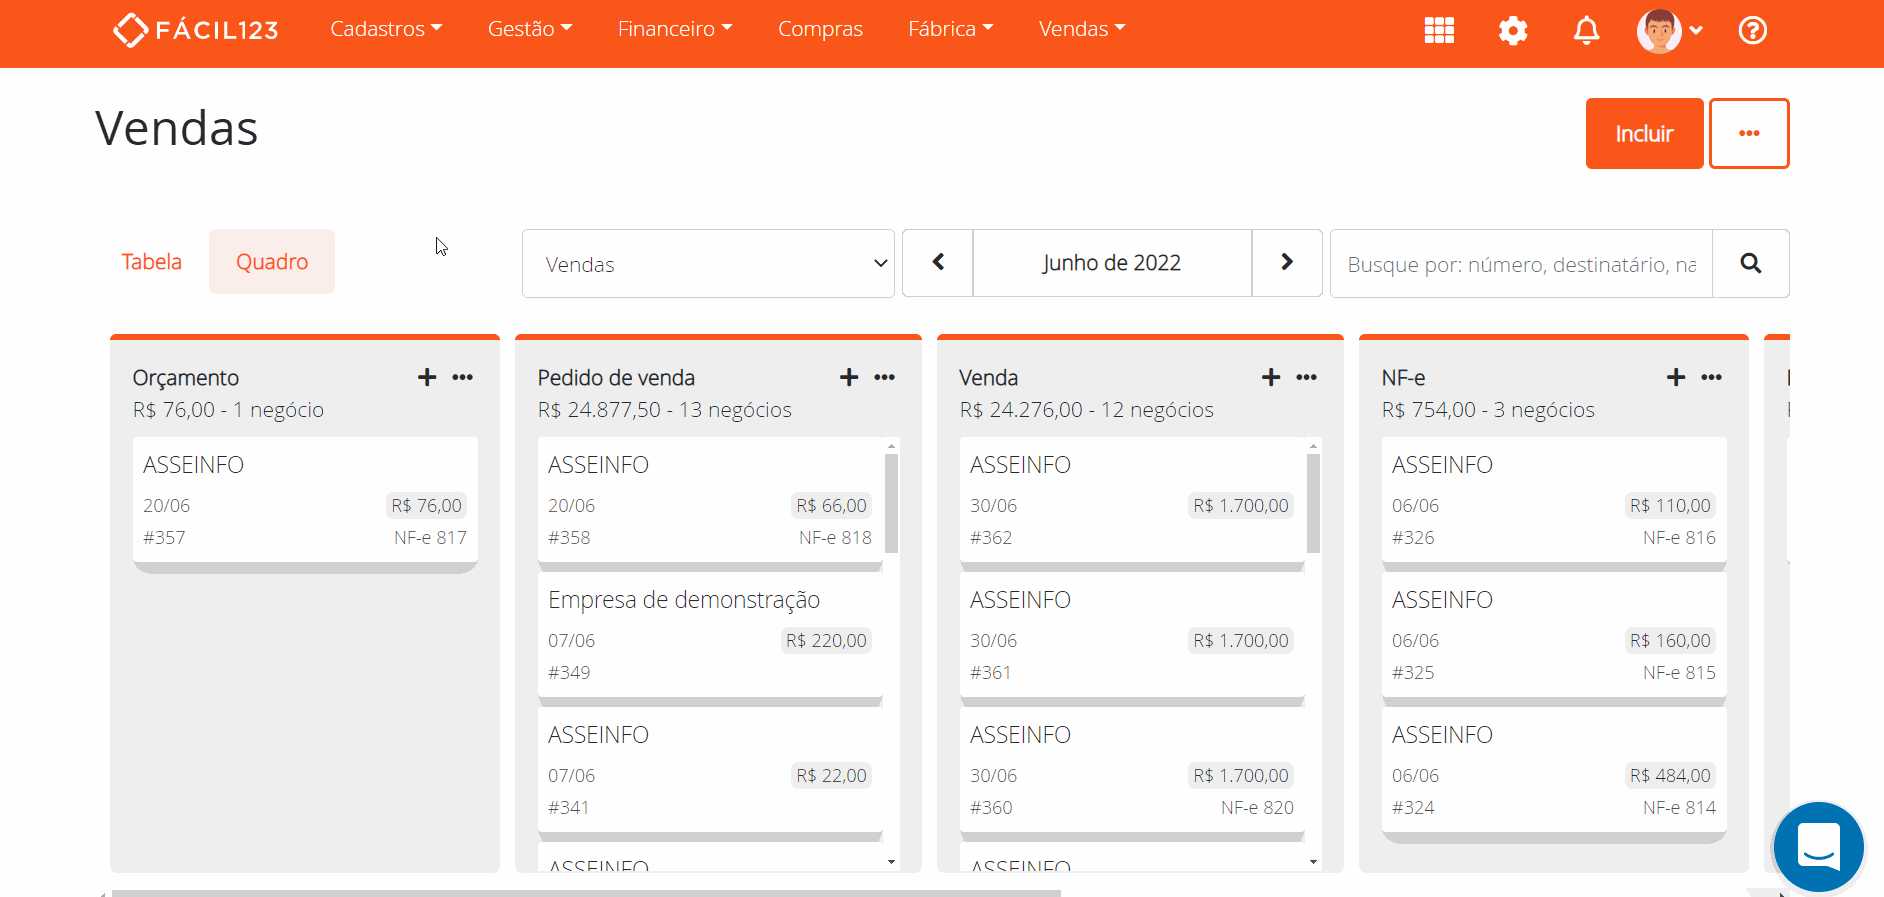The image size is (1884, 897).
Task: Add a new card to NF-e column
Action: [1676, 377]
